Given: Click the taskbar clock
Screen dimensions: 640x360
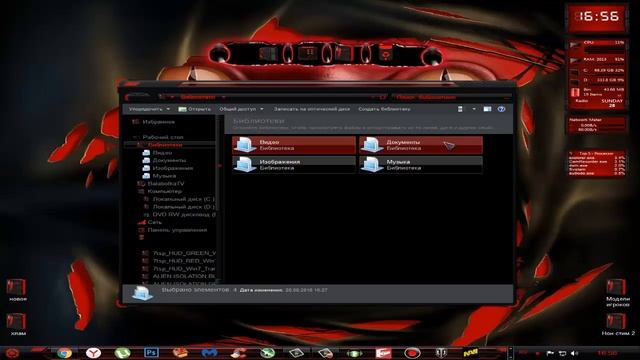Looking at the screenshot, I should (607, 353).
